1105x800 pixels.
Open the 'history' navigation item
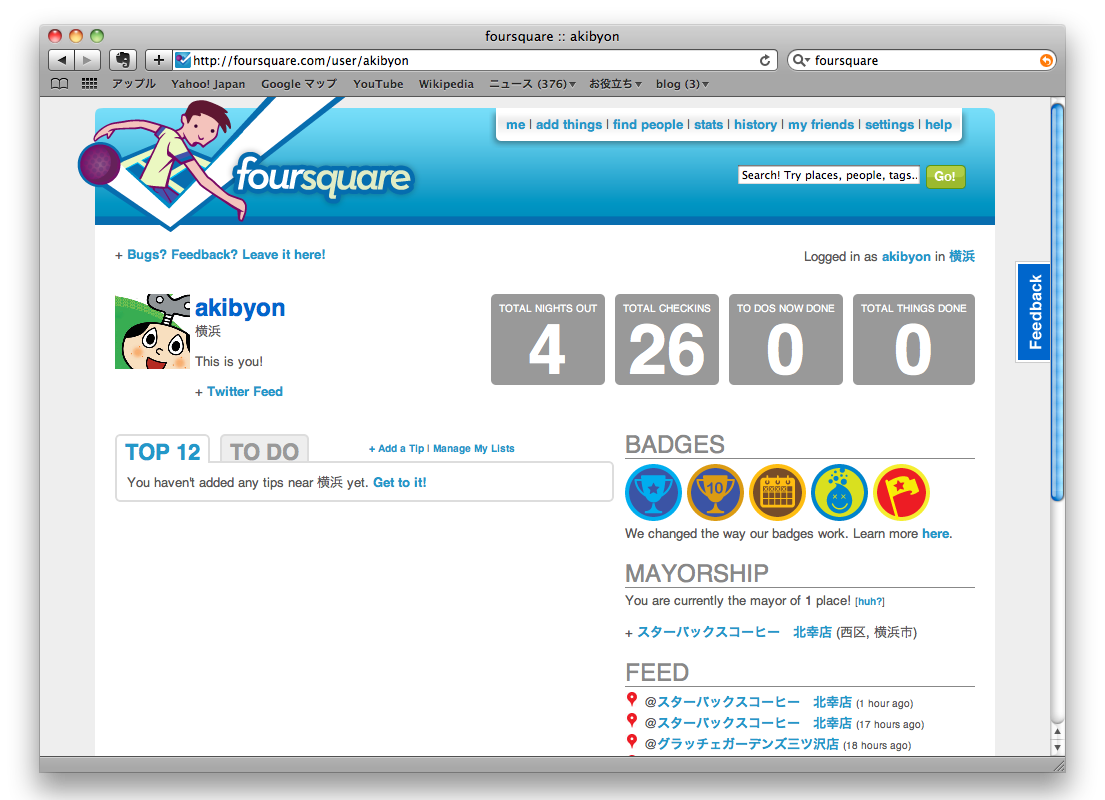[x=755, y=125]
